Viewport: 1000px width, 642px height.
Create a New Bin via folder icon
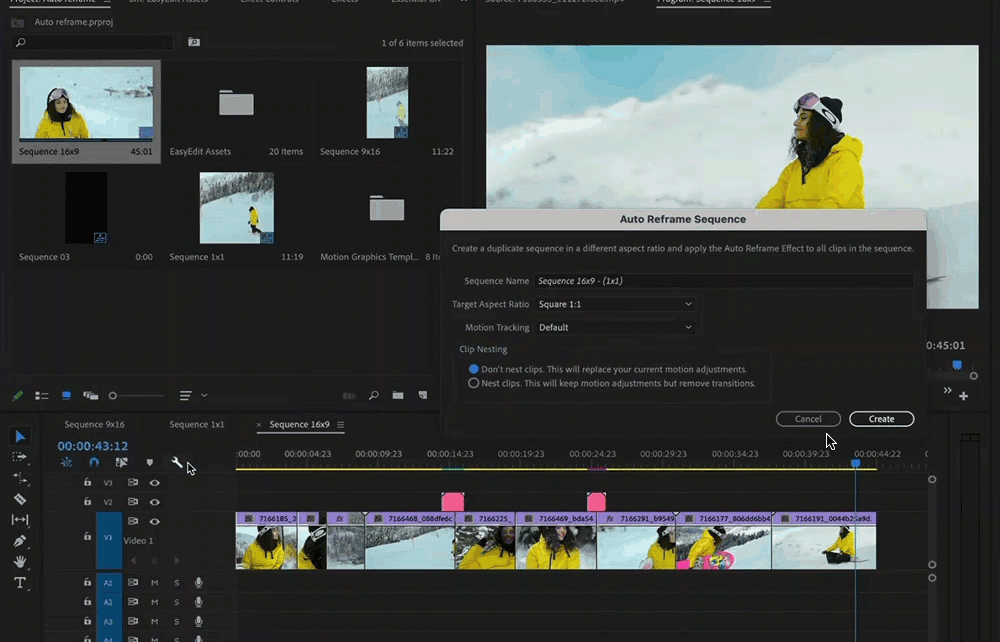[398, 395]
